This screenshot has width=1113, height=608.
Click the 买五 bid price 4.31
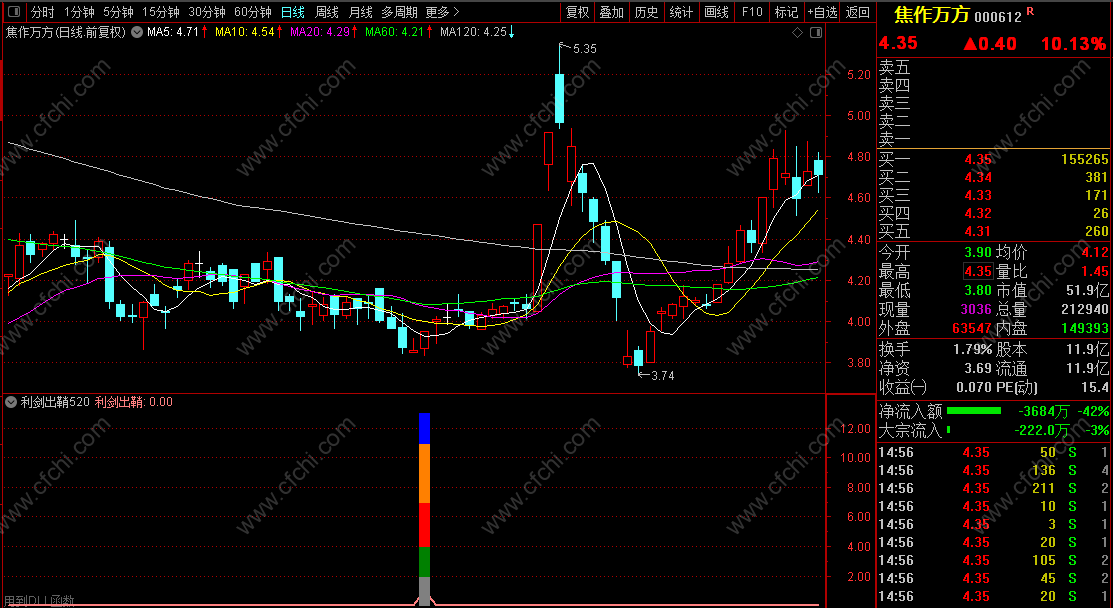click(x=977, y=231)
